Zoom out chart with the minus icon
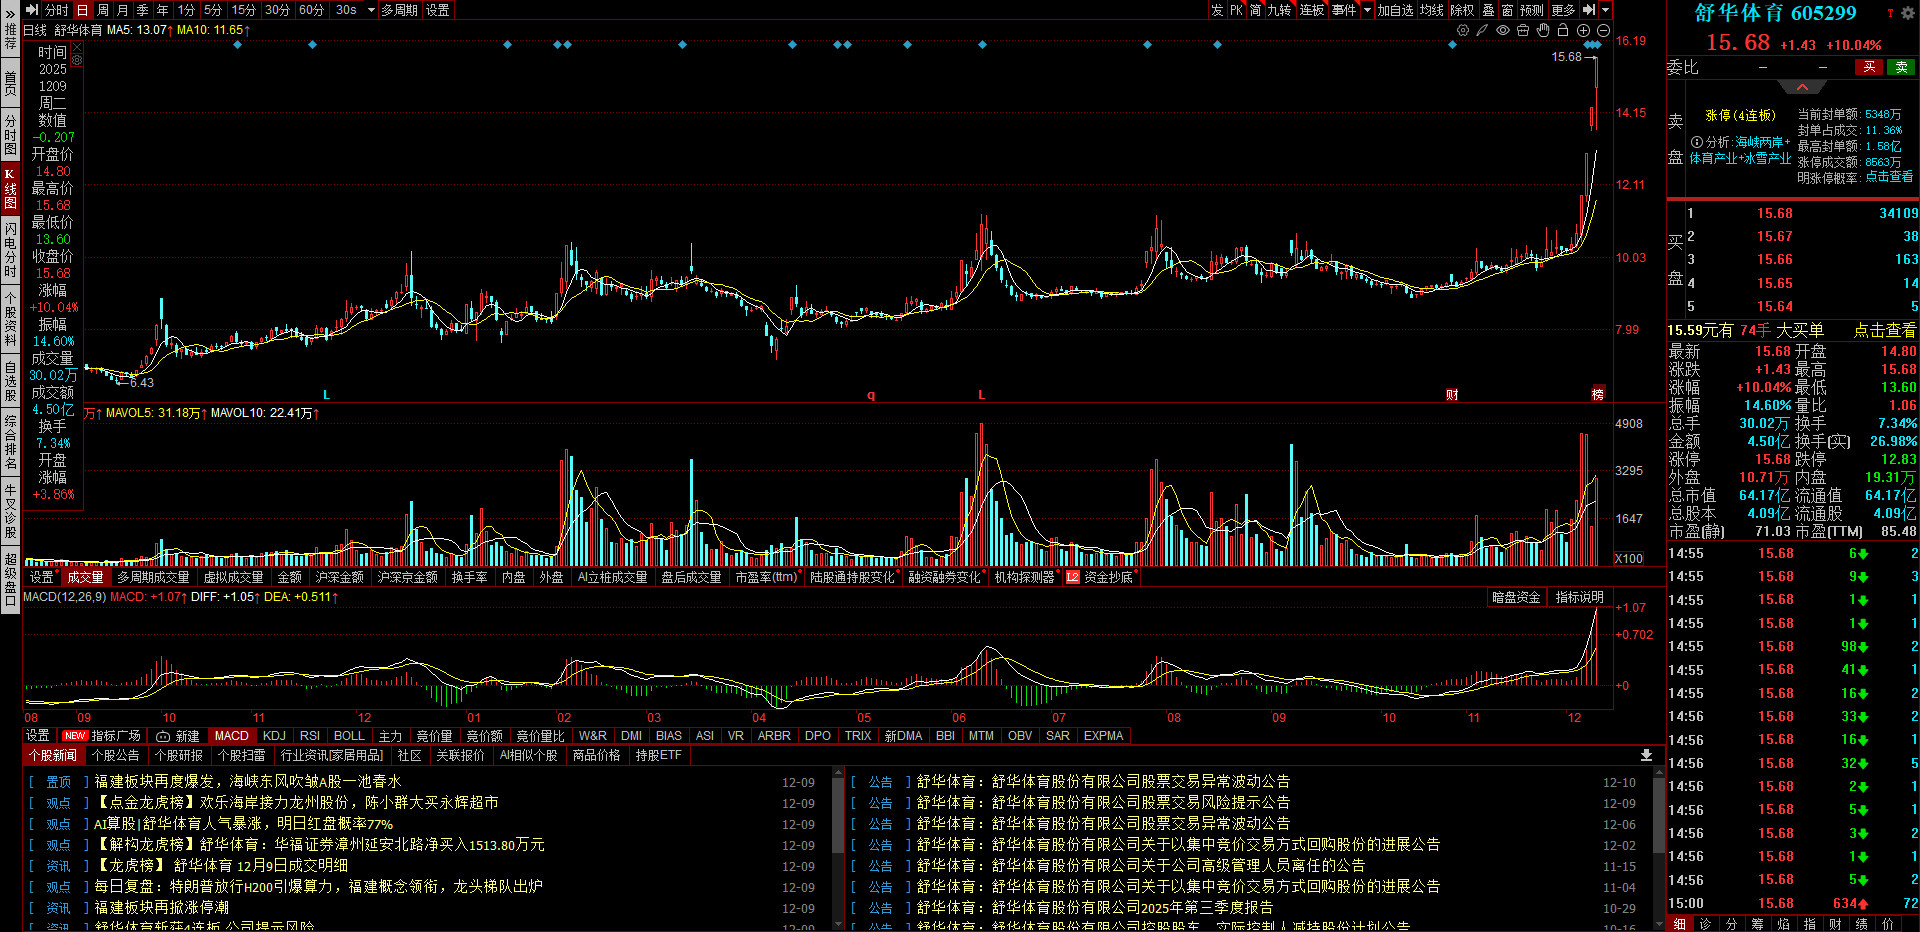1920x932 pixels. pos(1603,30)
